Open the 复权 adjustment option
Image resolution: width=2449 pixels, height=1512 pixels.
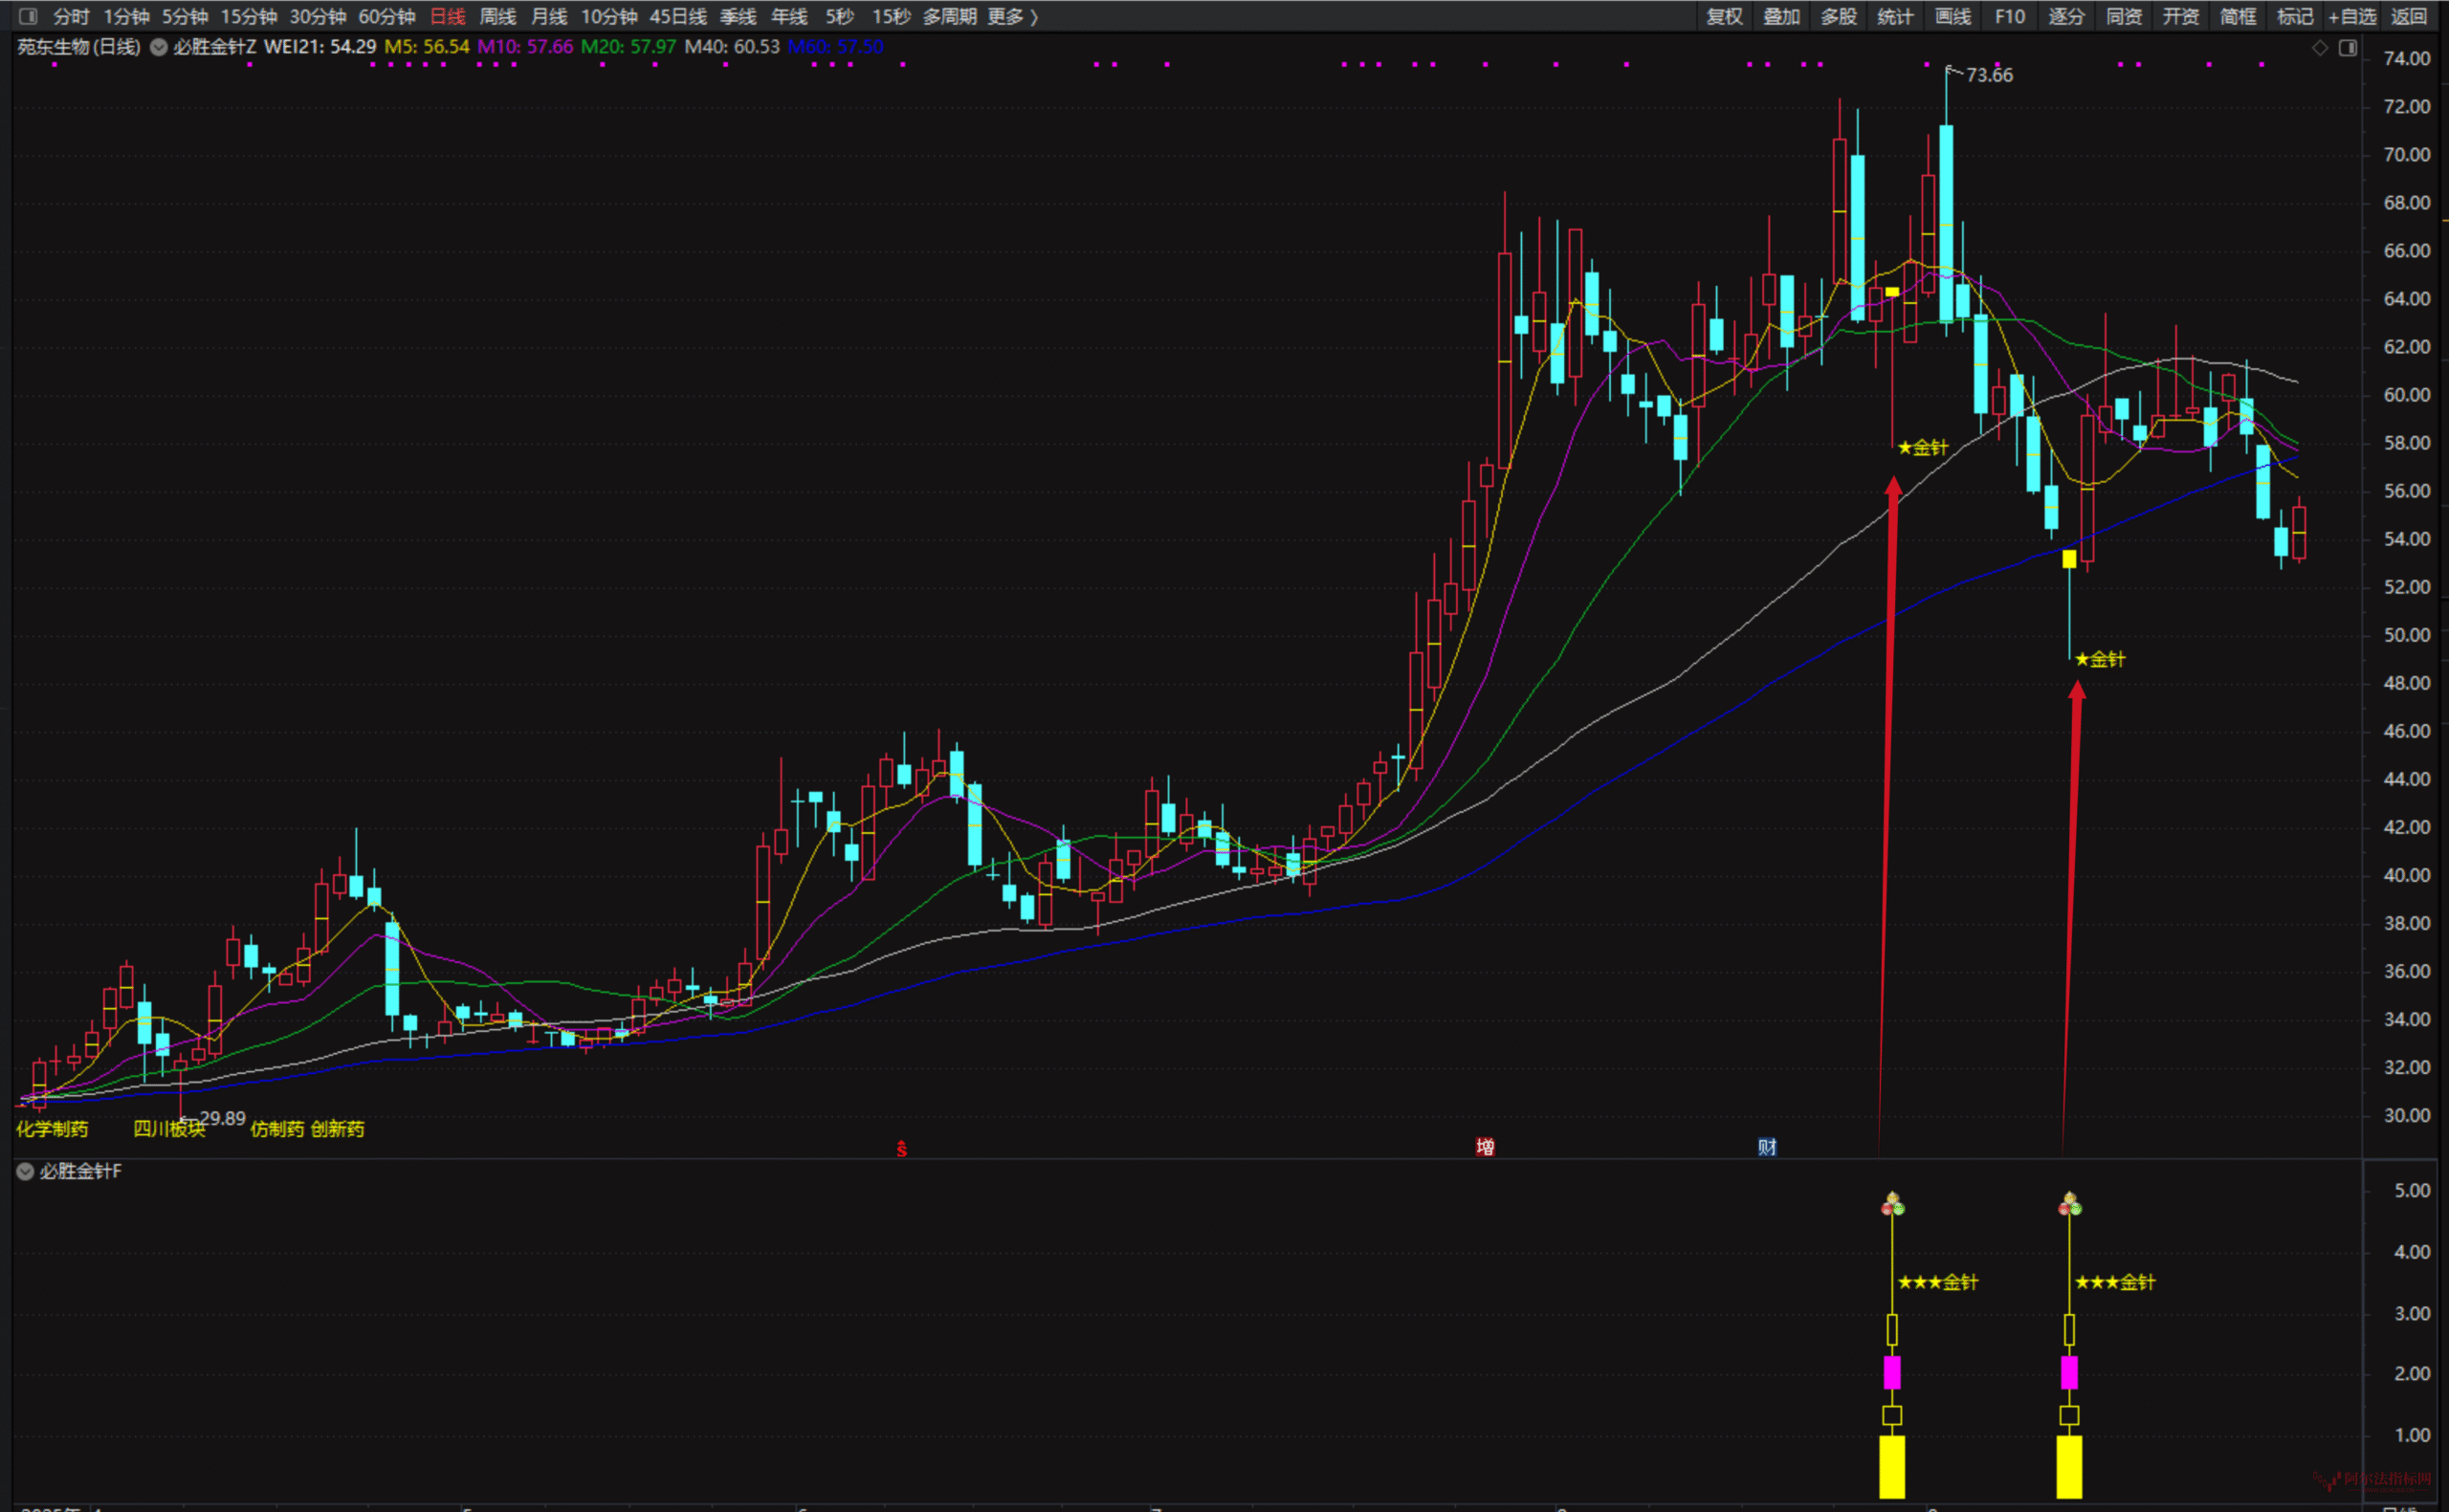click(1724, 16)
